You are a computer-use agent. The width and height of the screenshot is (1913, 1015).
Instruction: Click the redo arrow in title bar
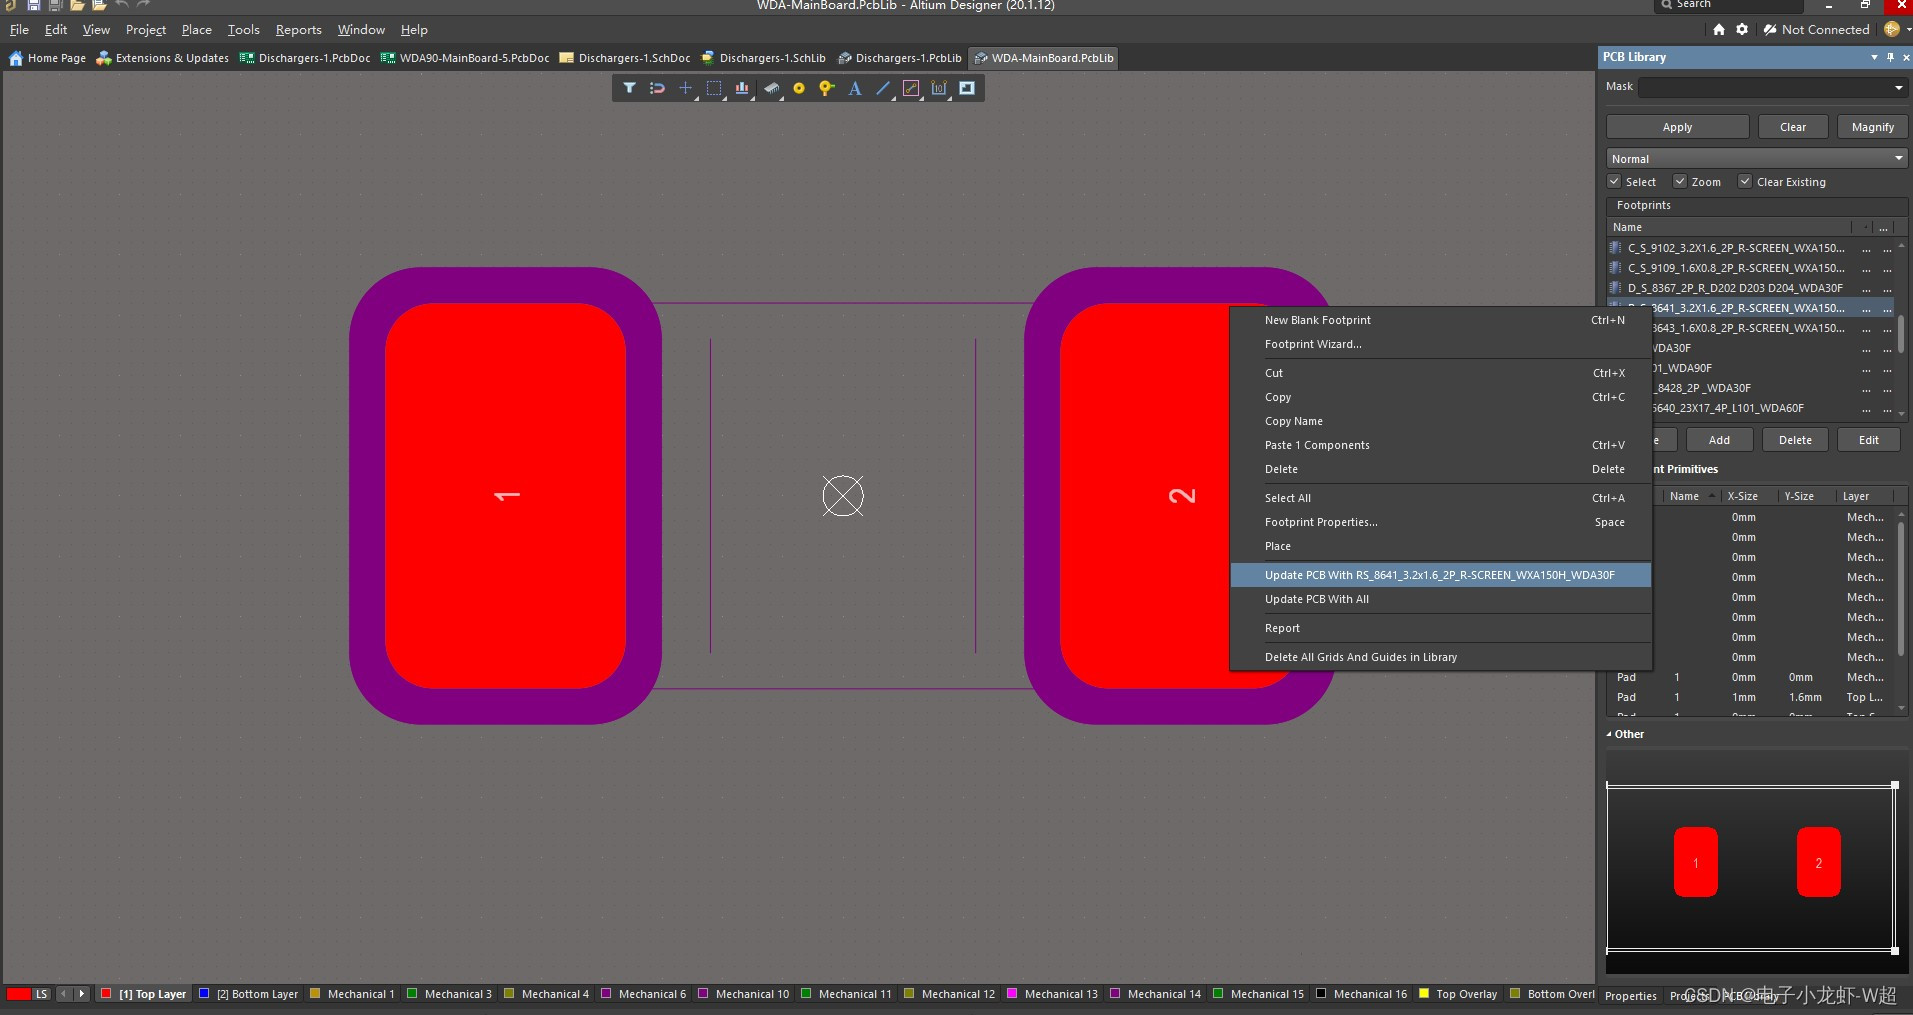143,5
